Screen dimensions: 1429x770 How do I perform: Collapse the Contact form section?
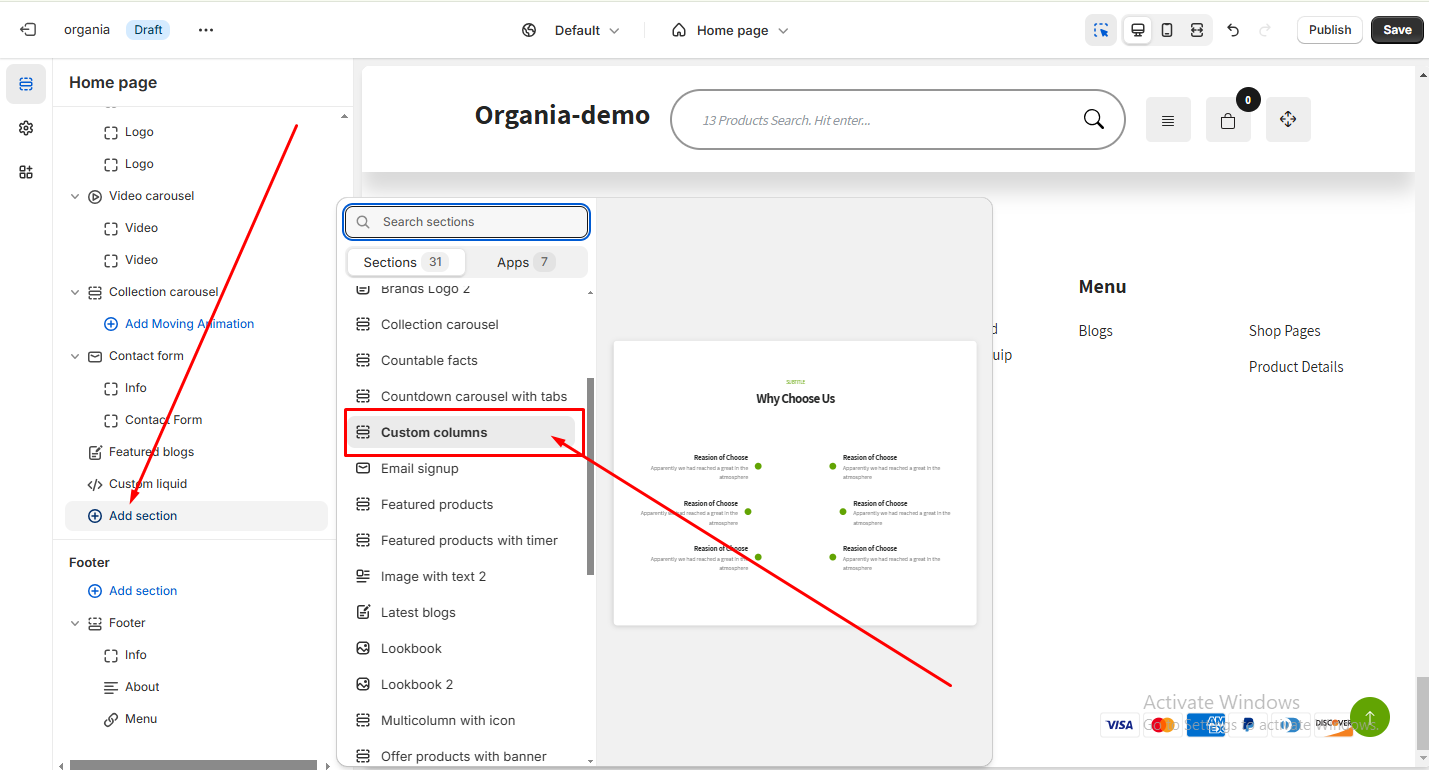75,356
